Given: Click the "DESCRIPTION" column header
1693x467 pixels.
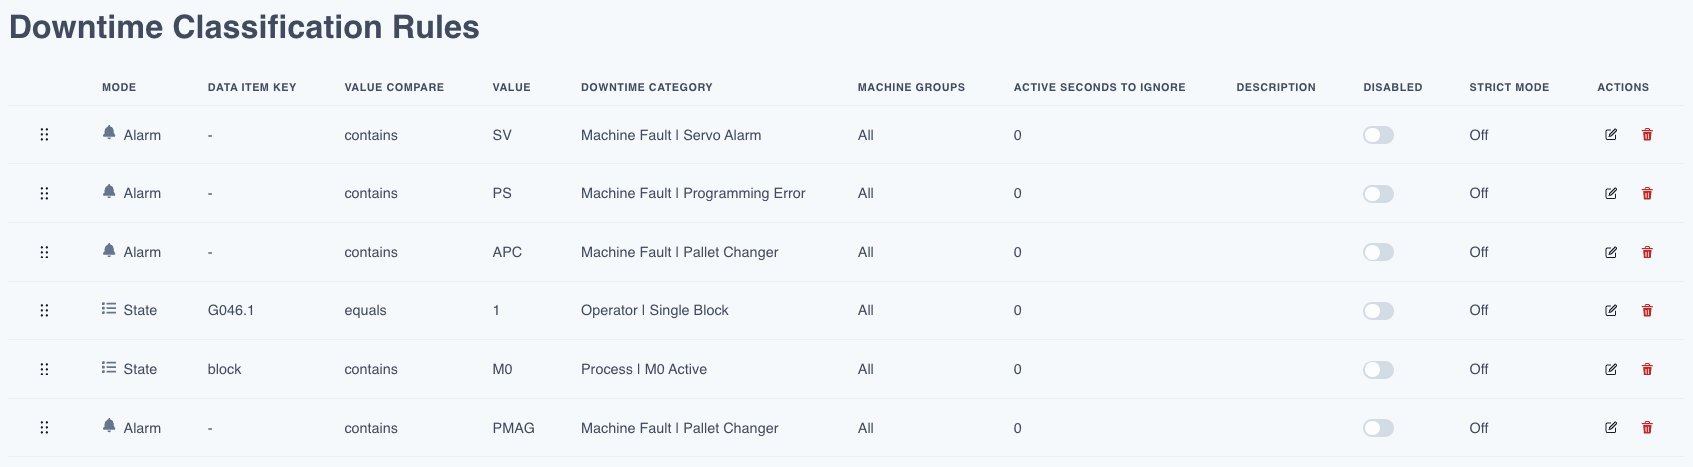Looking at the screenshot, I should click(1276, 87).
